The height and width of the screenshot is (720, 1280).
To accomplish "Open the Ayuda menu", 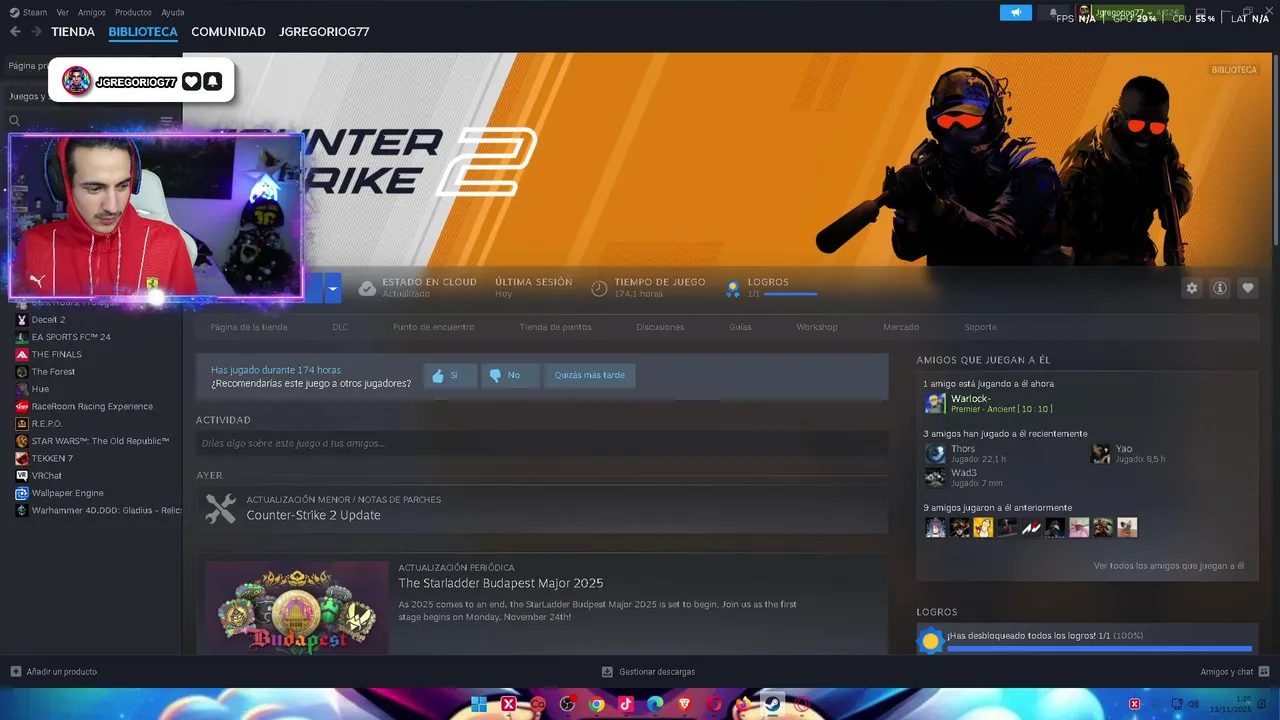I will point(173,12).
